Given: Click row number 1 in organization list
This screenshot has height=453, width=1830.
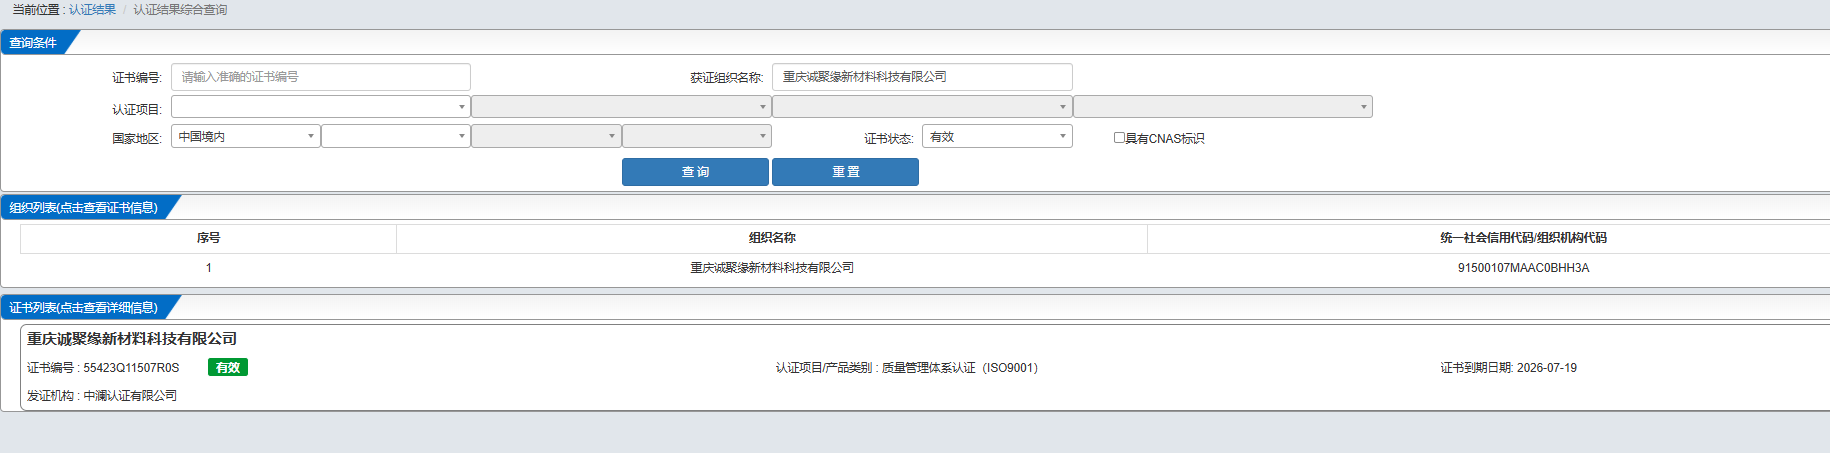Looking at the screenshot, I should tap(208, 268).
